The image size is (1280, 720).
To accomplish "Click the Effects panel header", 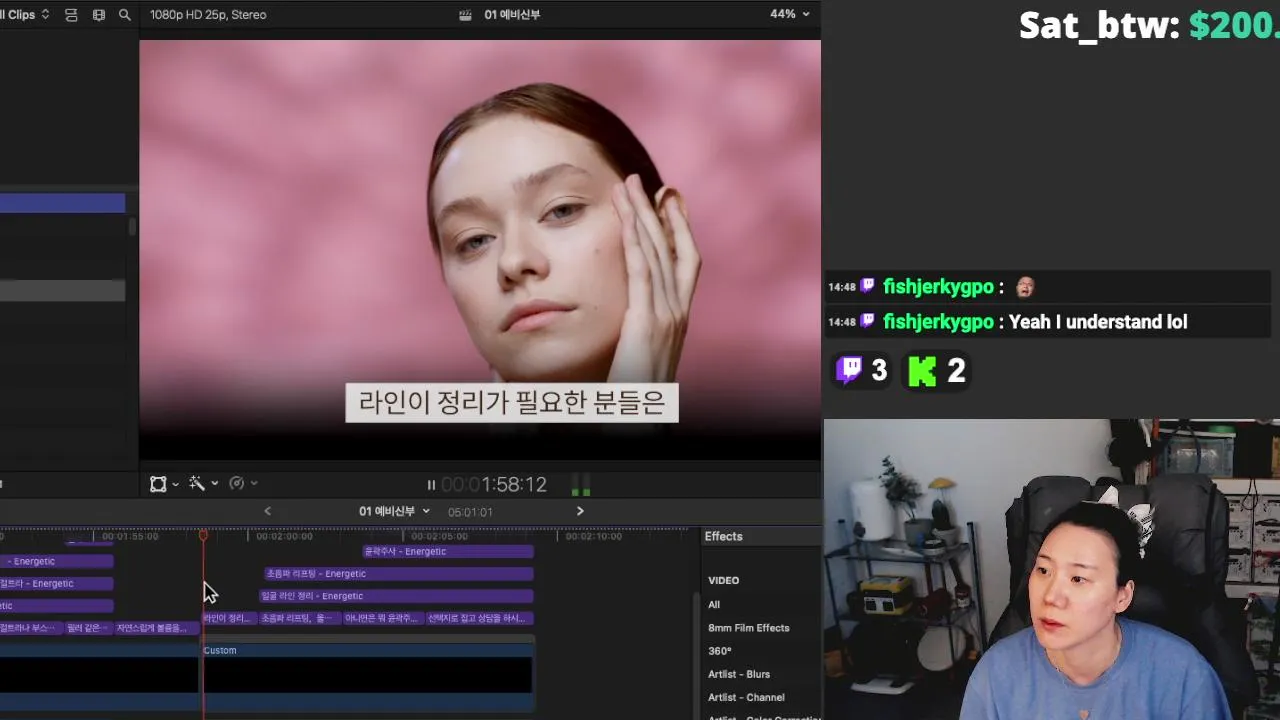I will tap(723, 537).
